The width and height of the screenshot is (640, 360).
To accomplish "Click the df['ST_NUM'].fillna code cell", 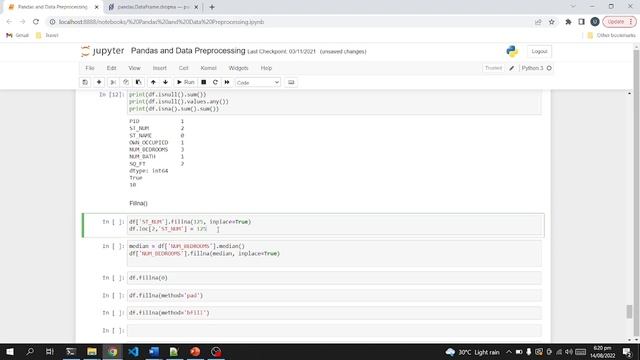I will [334, 225].
